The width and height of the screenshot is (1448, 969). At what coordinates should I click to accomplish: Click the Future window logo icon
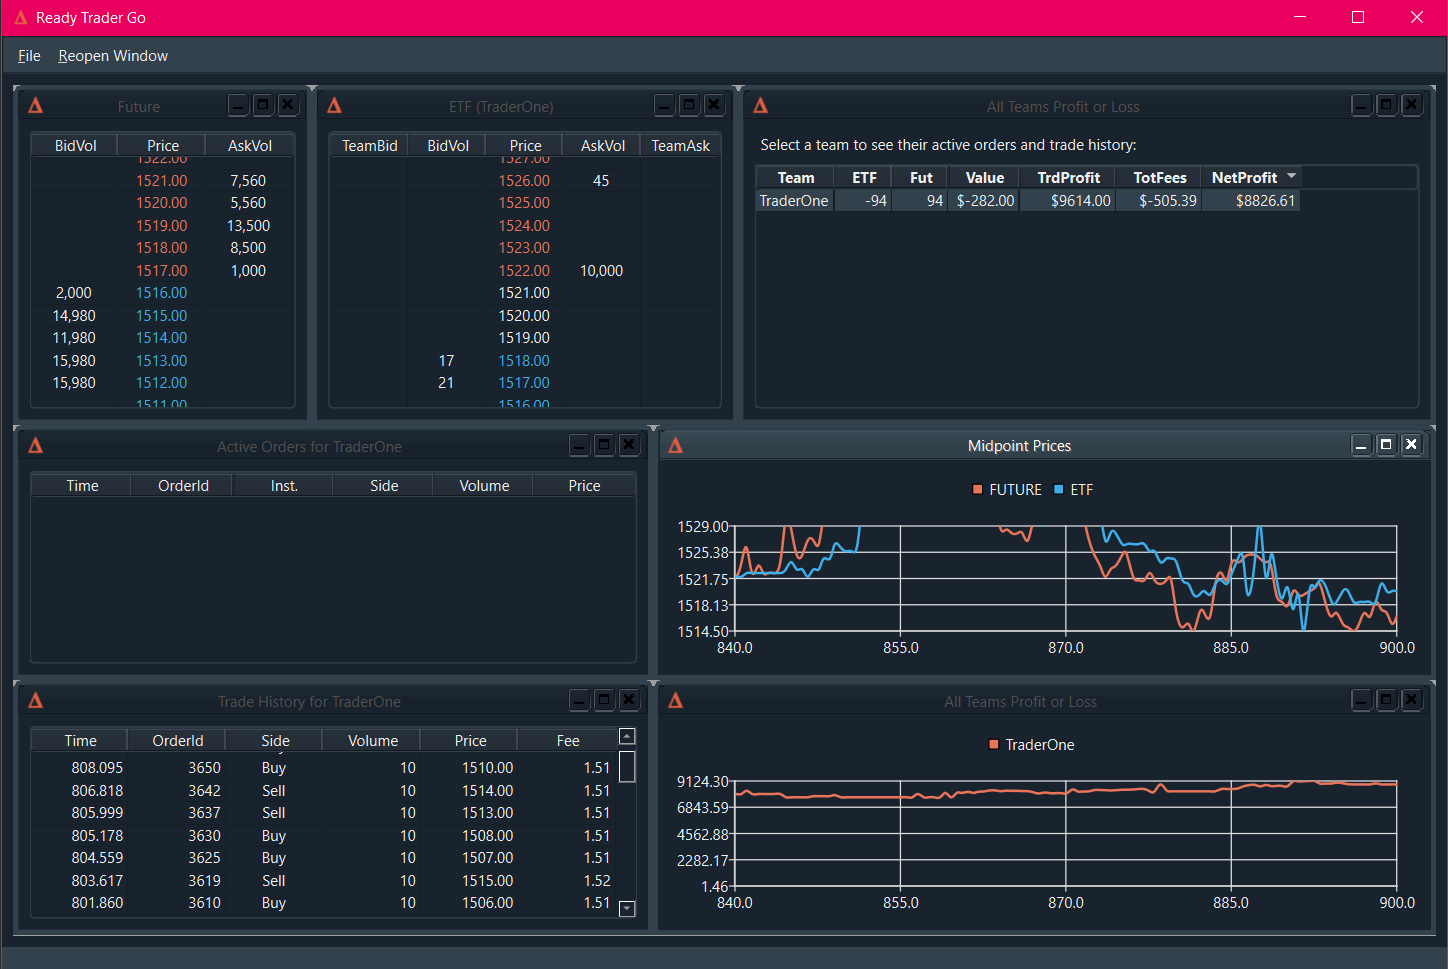36,106
